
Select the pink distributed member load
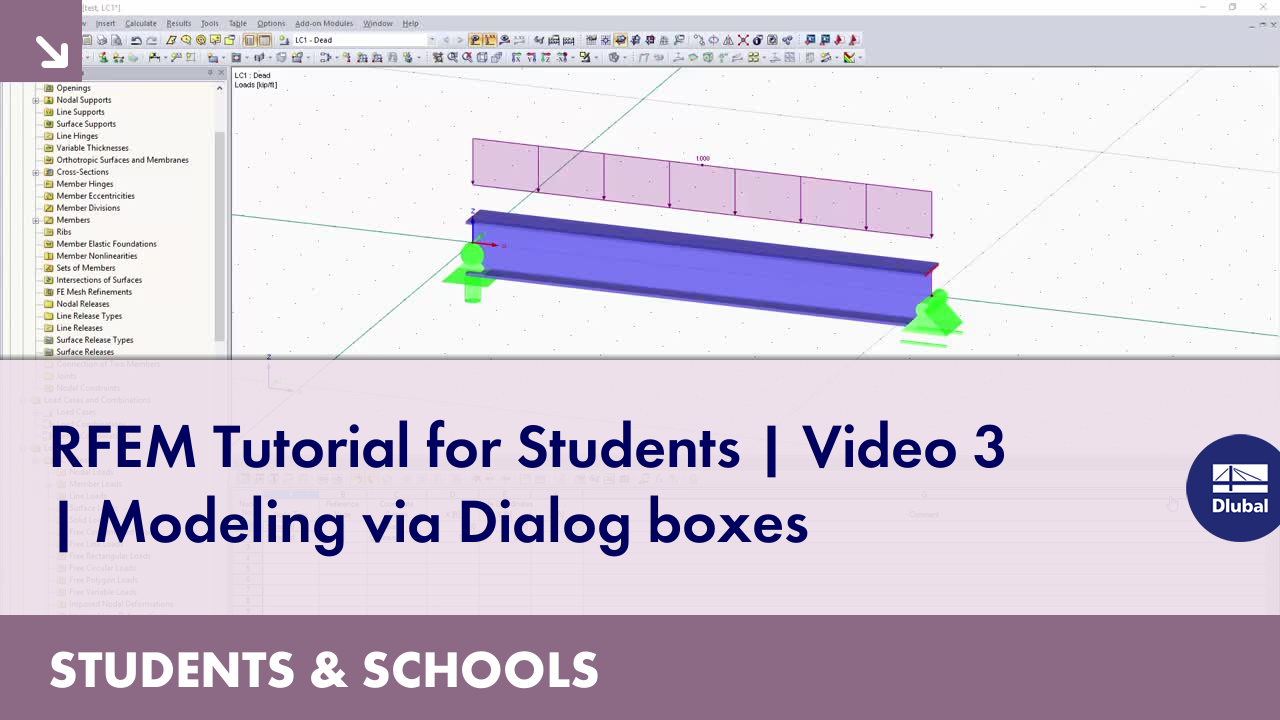click(x=702, y=188)
